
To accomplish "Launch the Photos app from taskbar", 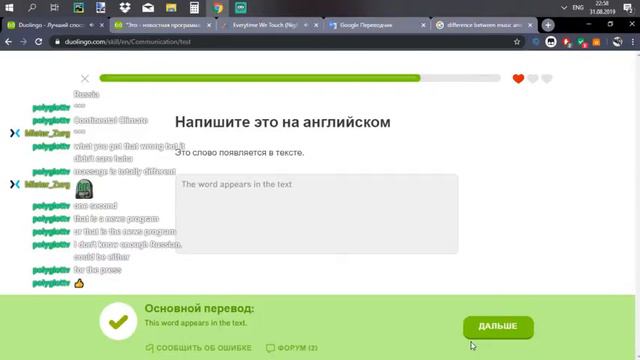I will (78, 8).
